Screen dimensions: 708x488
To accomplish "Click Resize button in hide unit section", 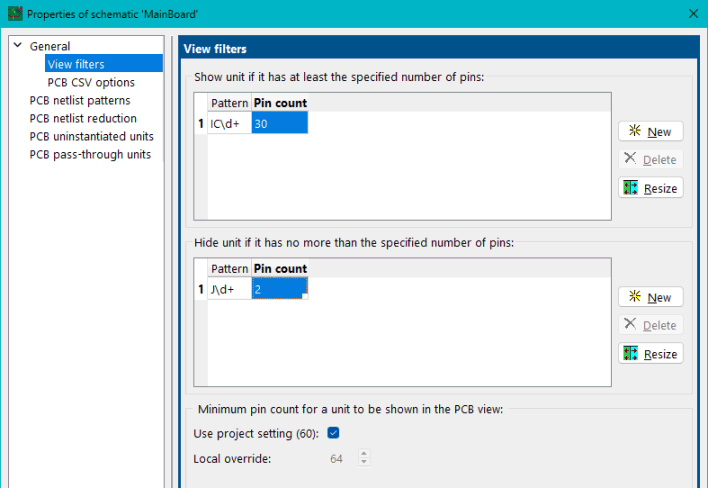I will (x=650, y=354).
